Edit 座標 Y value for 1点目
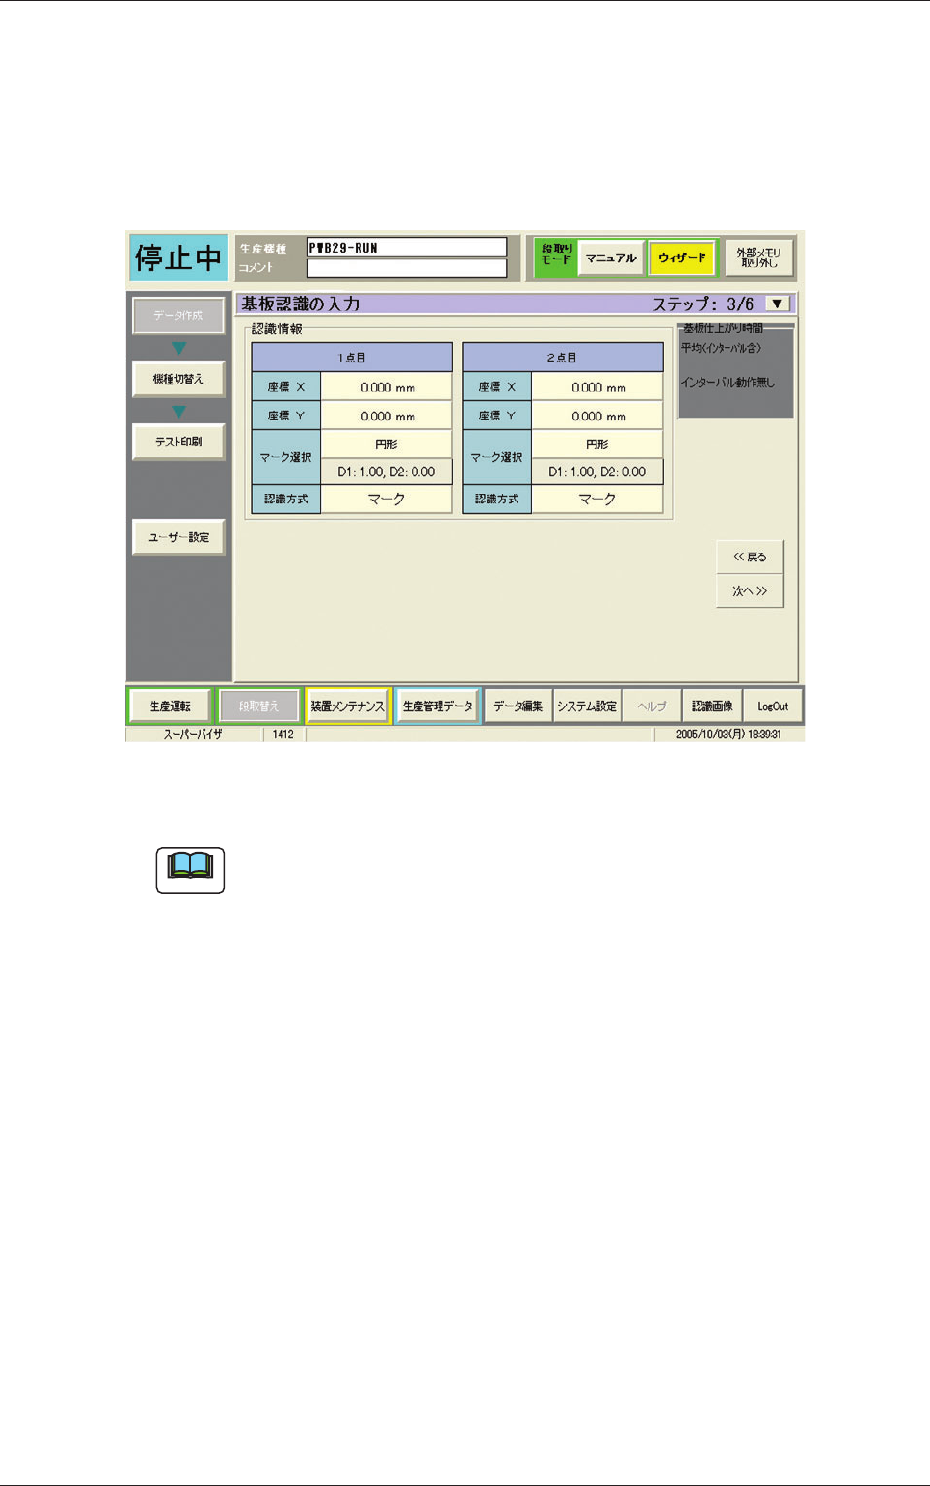Viewport: 930px width, 1486px height. tap(387, 416)
